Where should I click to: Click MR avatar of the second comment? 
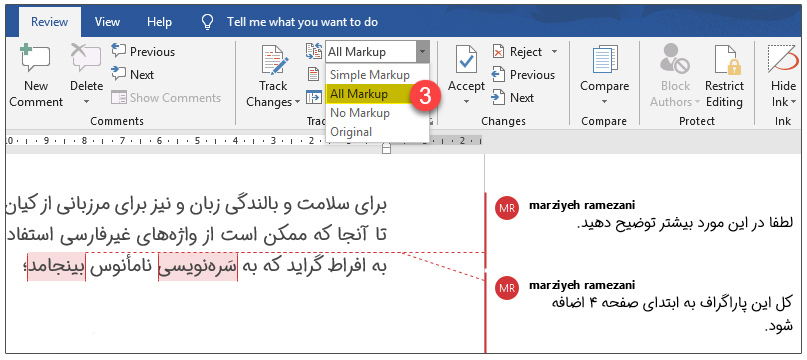pos(506,288)
